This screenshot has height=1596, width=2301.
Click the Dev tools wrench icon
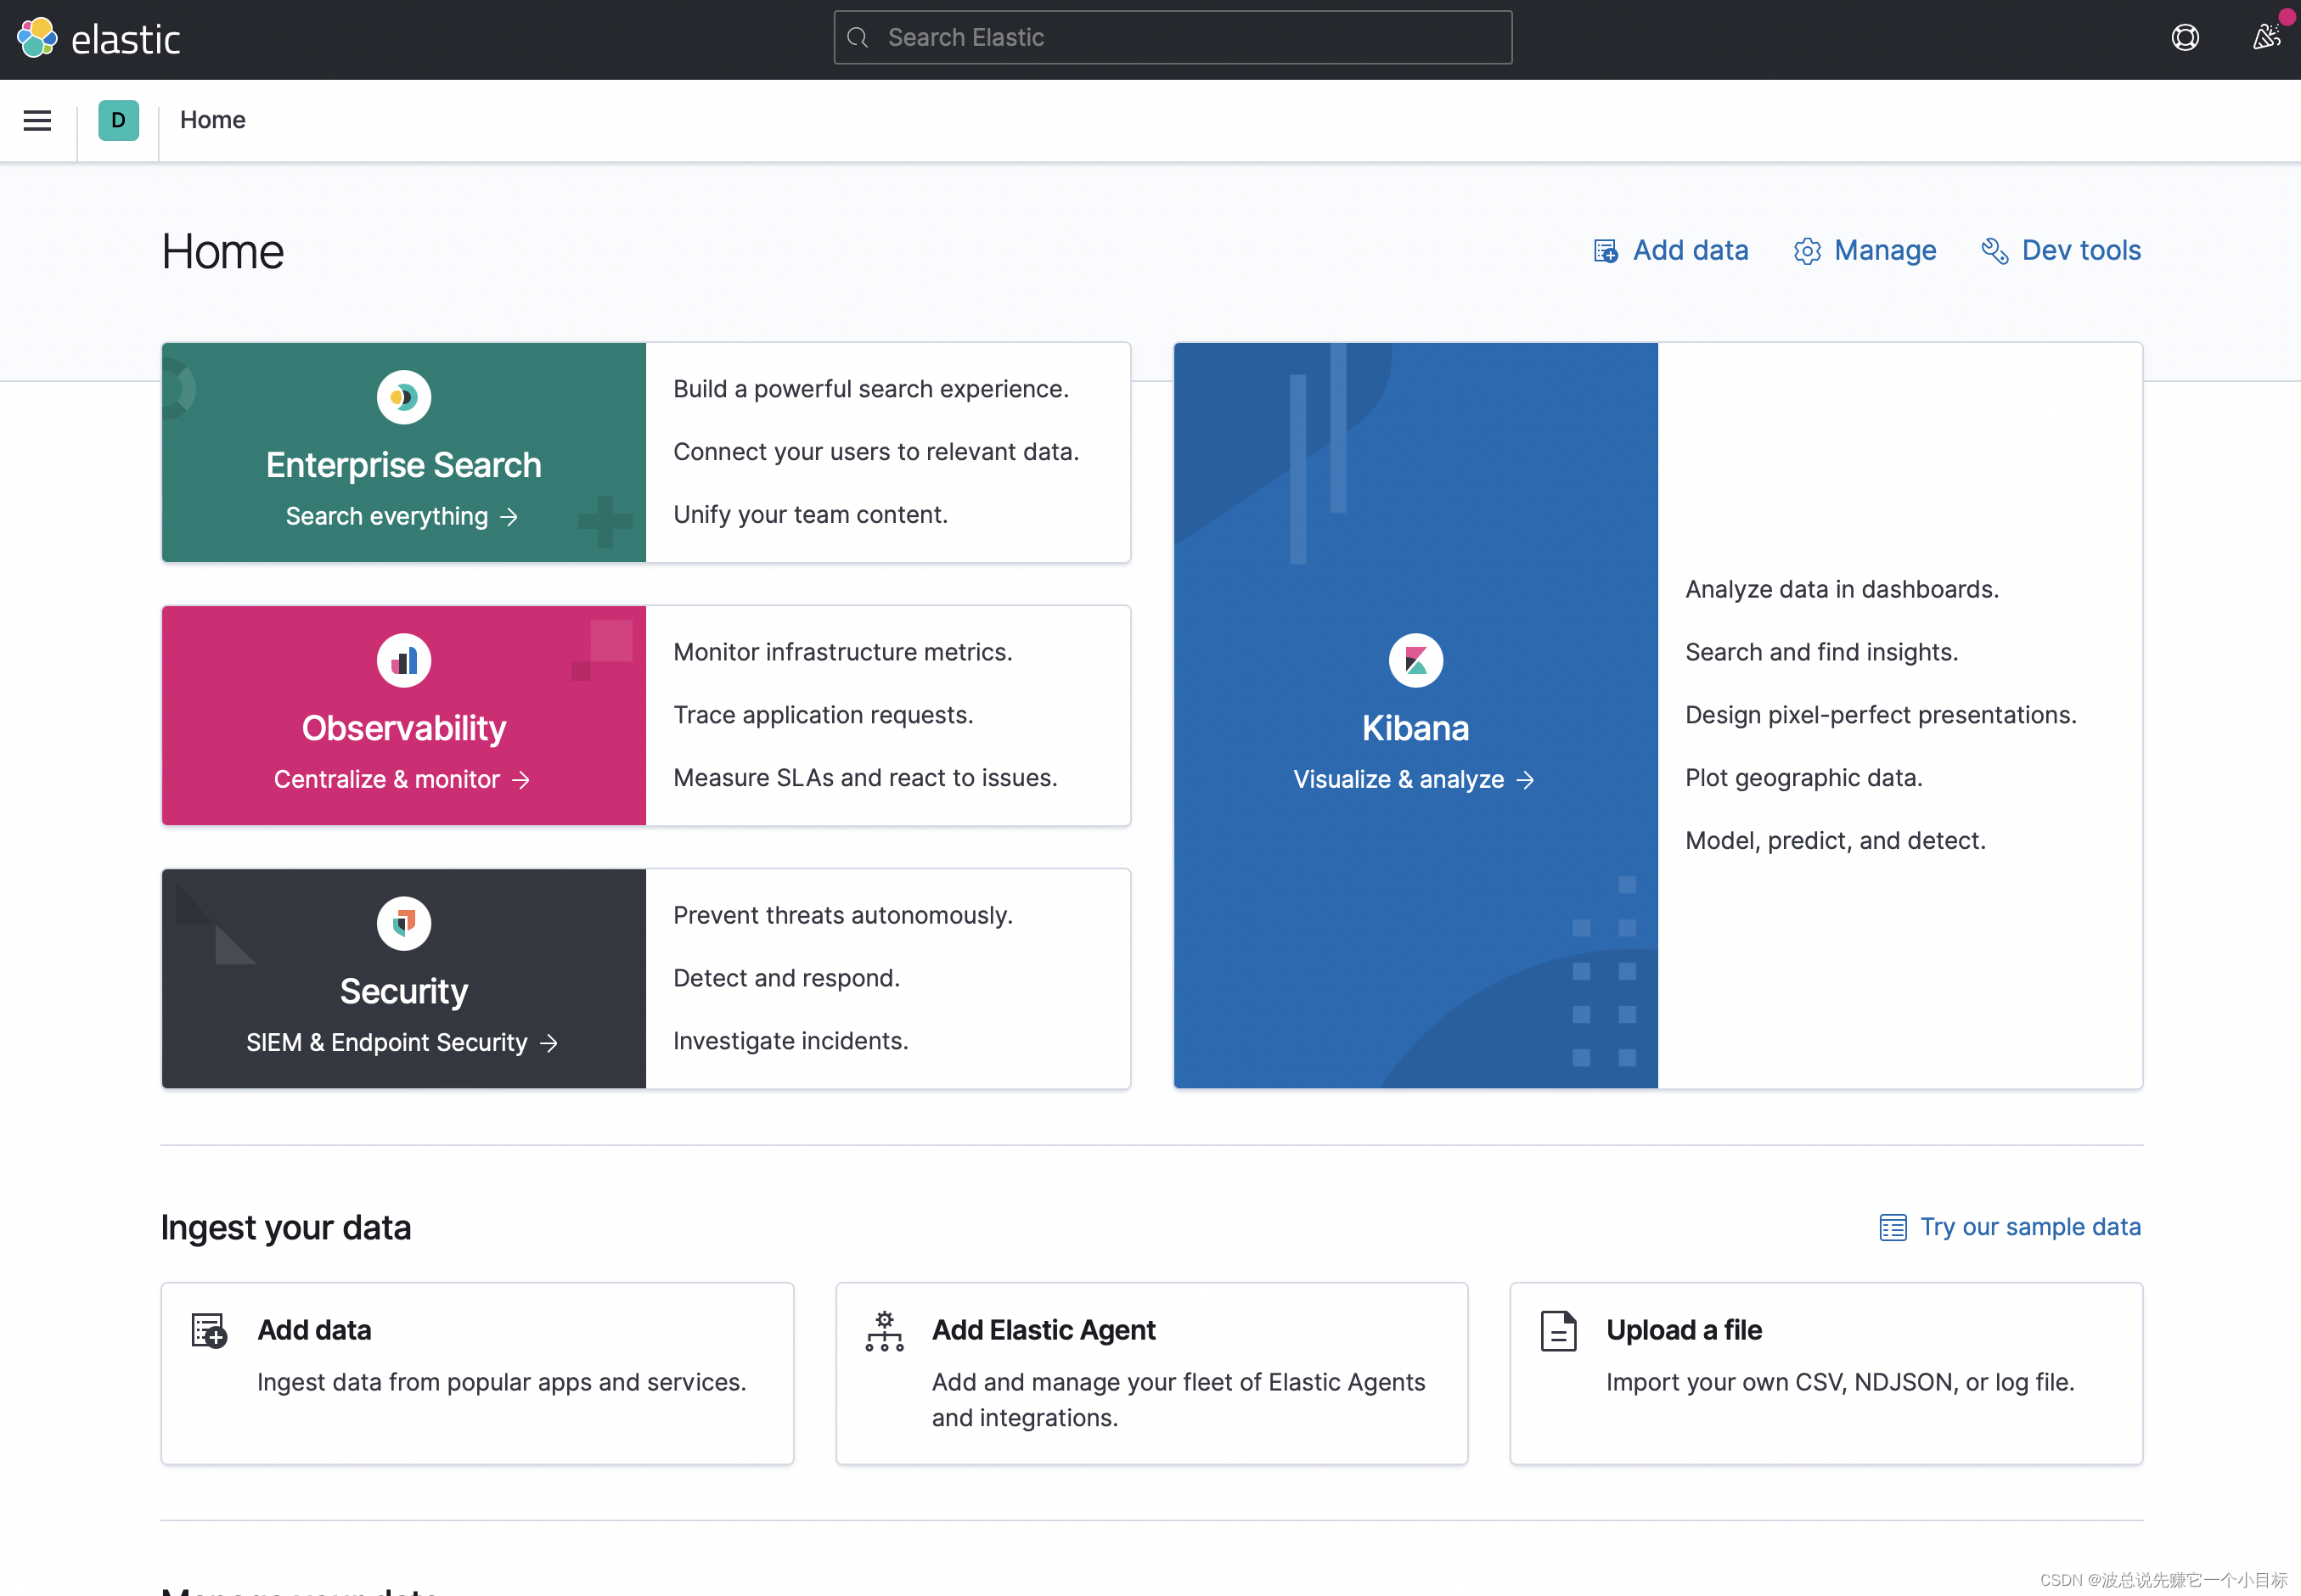click(x=1995, y=251)
